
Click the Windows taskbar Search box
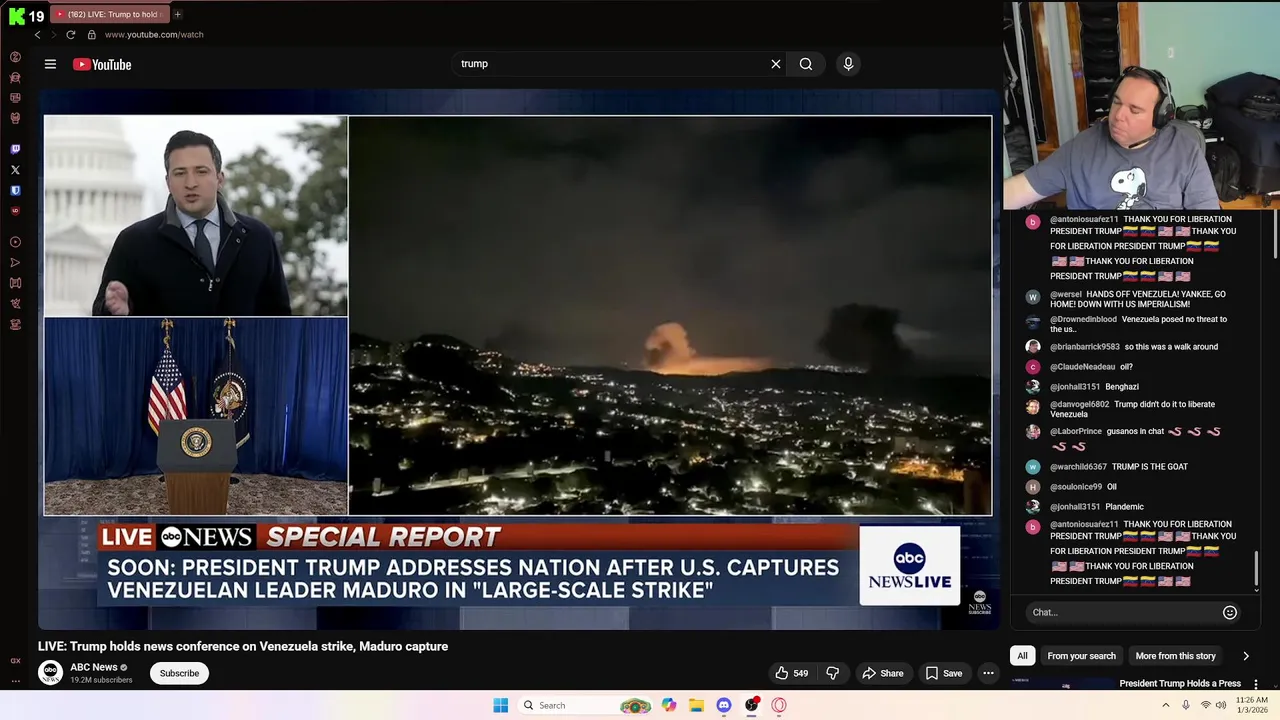[x=585, y=705]
